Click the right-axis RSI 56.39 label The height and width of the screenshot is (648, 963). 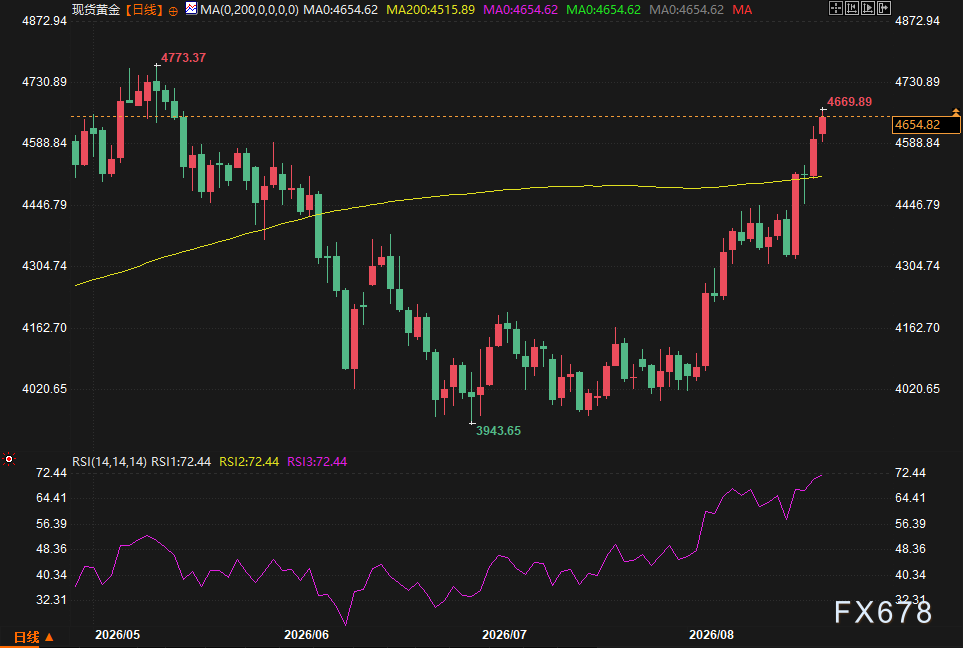pos(910,523)
